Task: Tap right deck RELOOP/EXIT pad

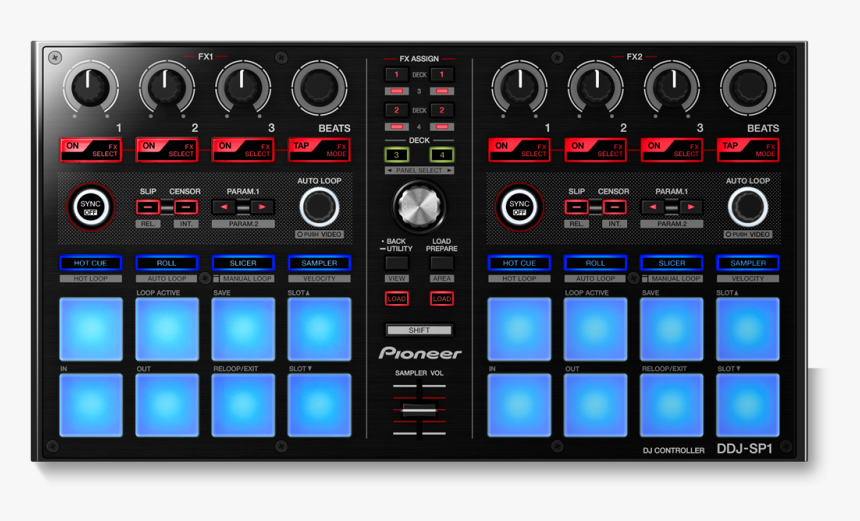Action: tap(672, 405)
